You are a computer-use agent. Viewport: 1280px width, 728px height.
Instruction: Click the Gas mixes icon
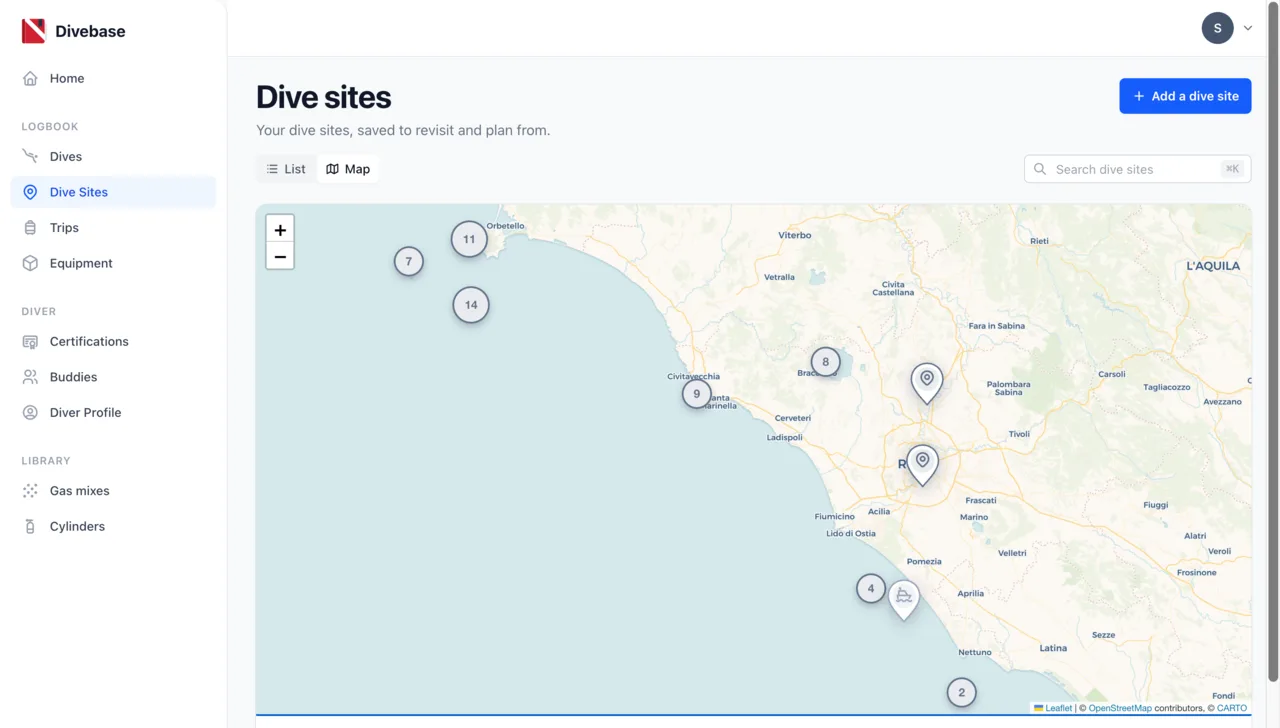pyautogui.click(x=30, y=491)
